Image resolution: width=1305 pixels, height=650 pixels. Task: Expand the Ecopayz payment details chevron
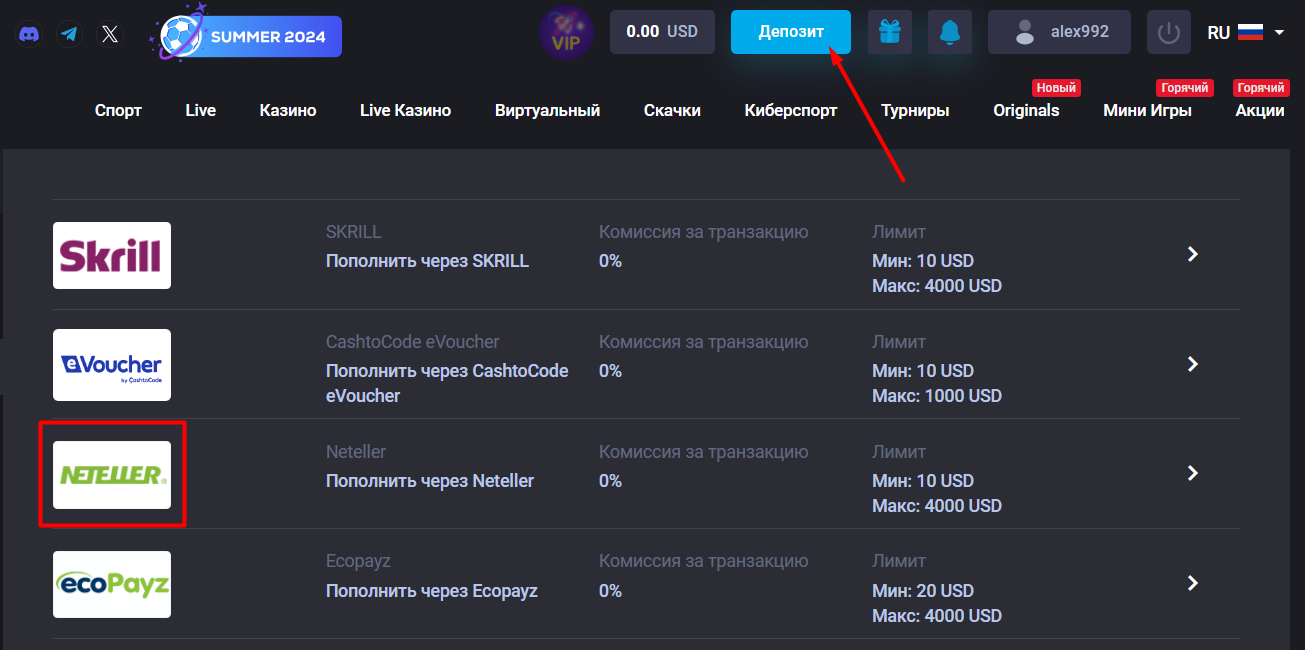(1192, 581)
